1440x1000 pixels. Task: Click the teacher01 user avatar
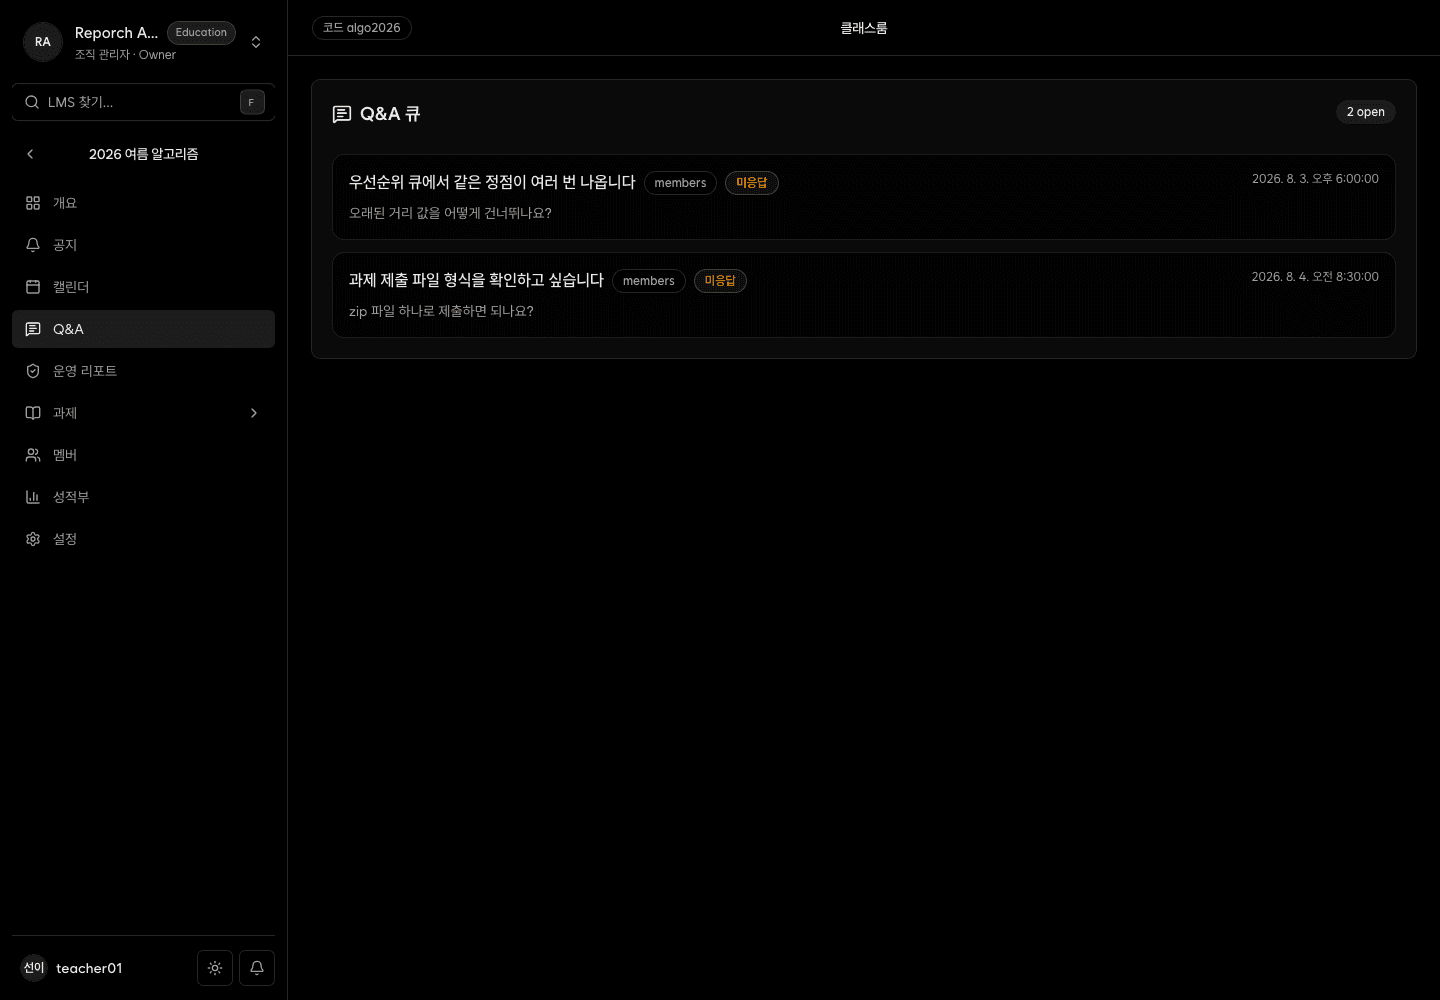tap(34, 968)
